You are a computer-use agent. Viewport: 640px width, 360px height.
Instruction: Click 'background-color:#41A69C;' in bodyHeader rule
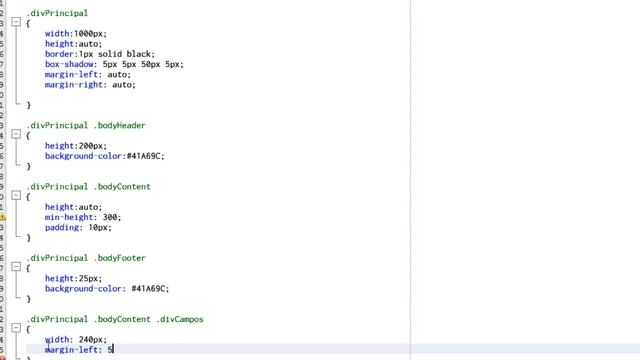point(104,156)
